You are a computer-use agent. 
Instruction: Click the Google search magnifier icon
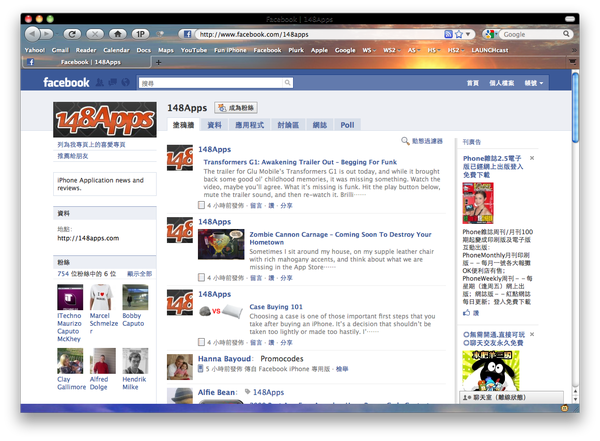[566, 34]
